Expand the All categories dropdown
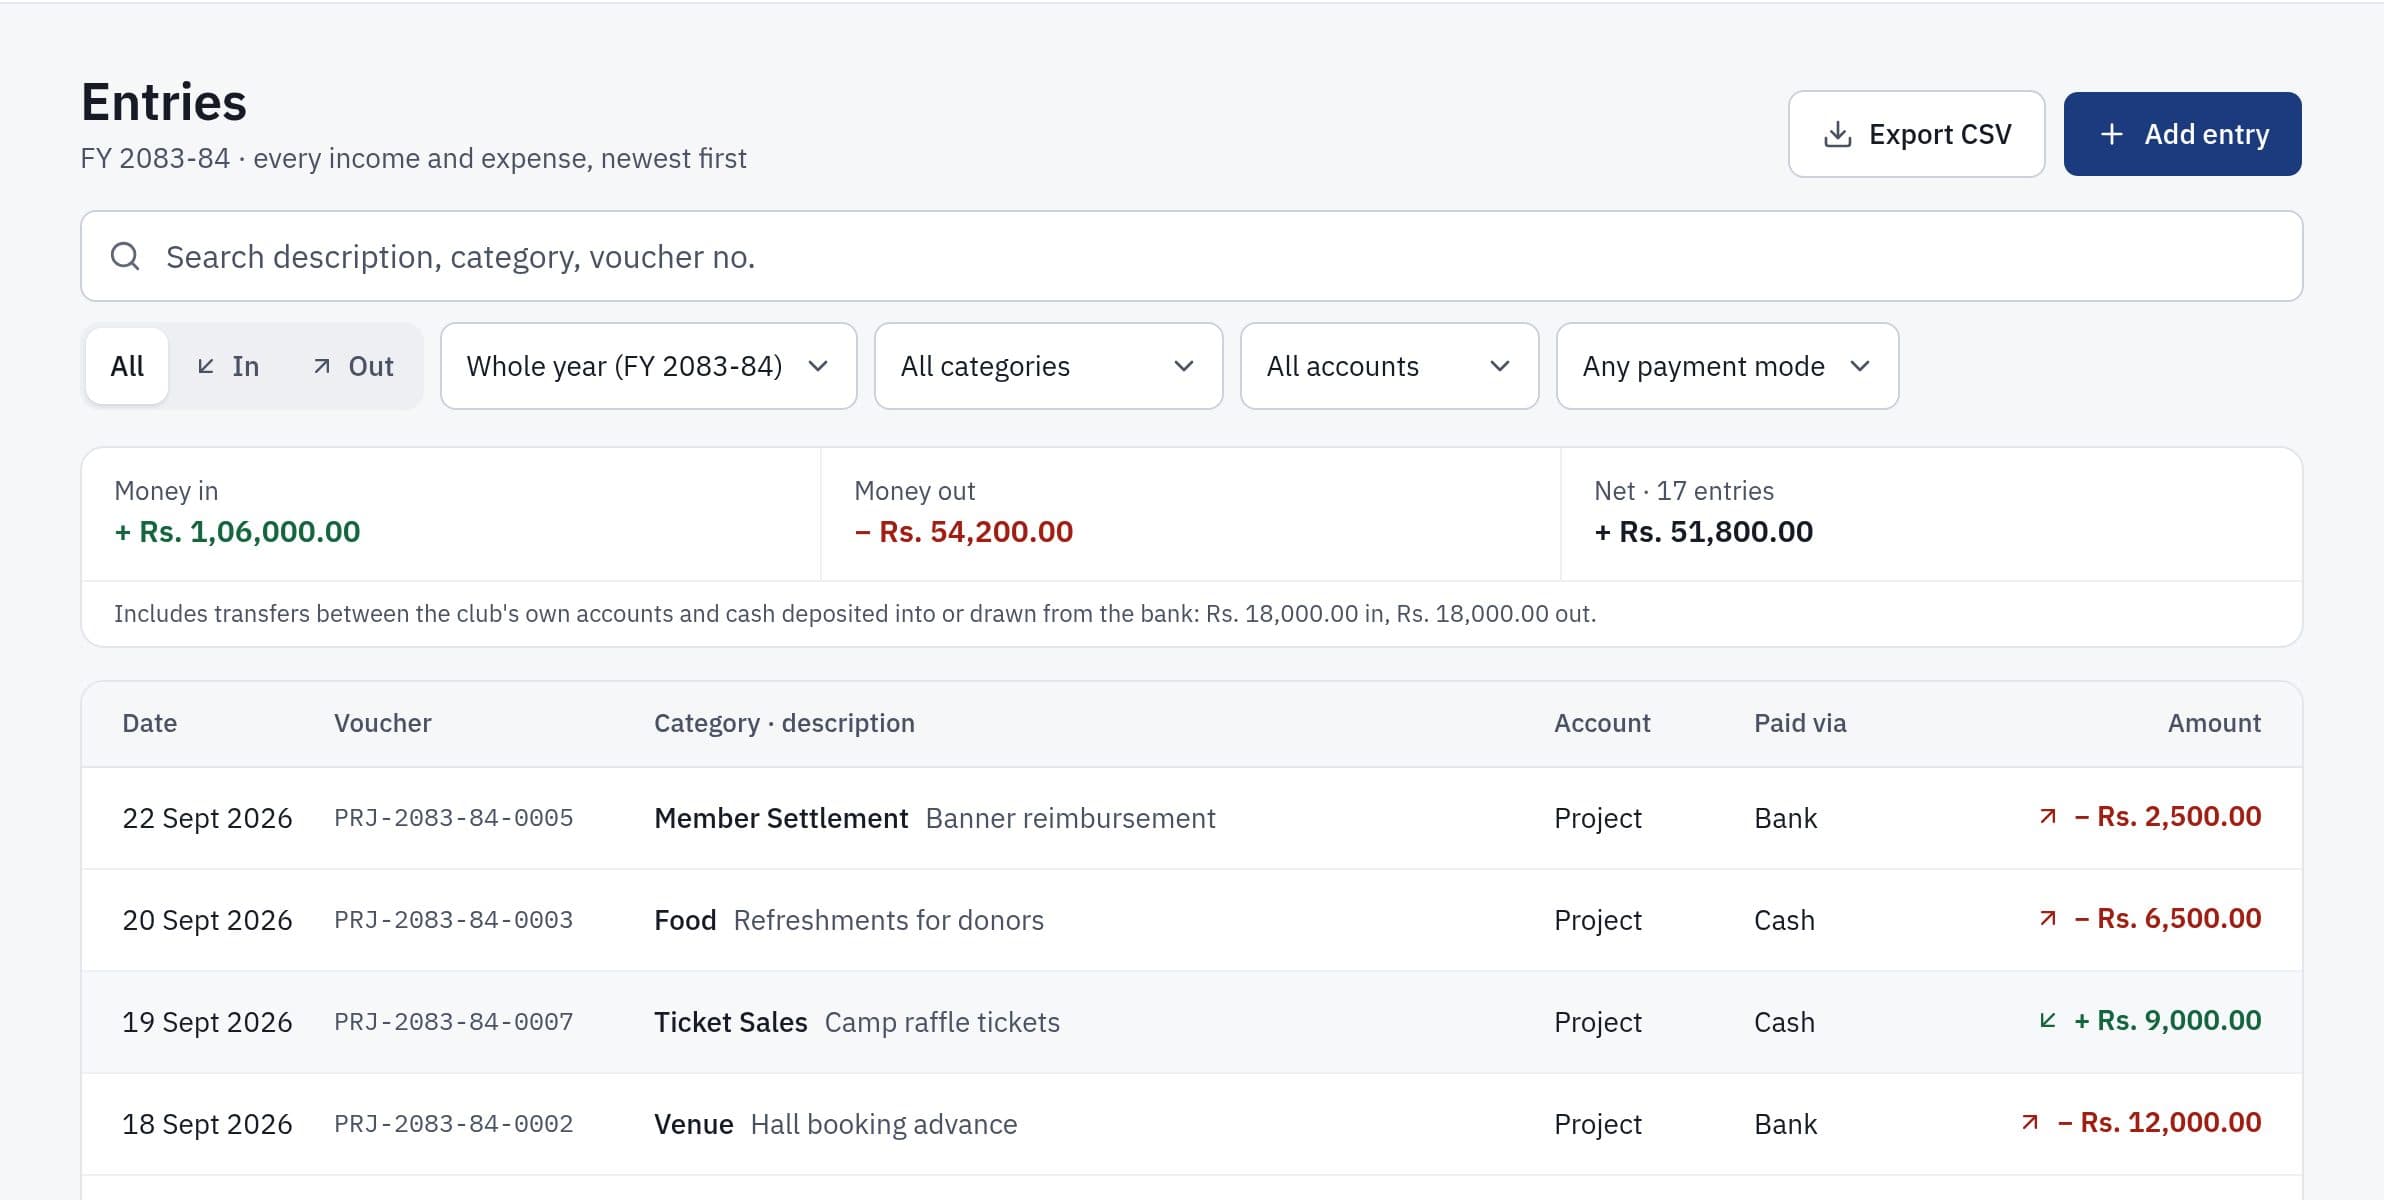 click(x=1048, y=366)
